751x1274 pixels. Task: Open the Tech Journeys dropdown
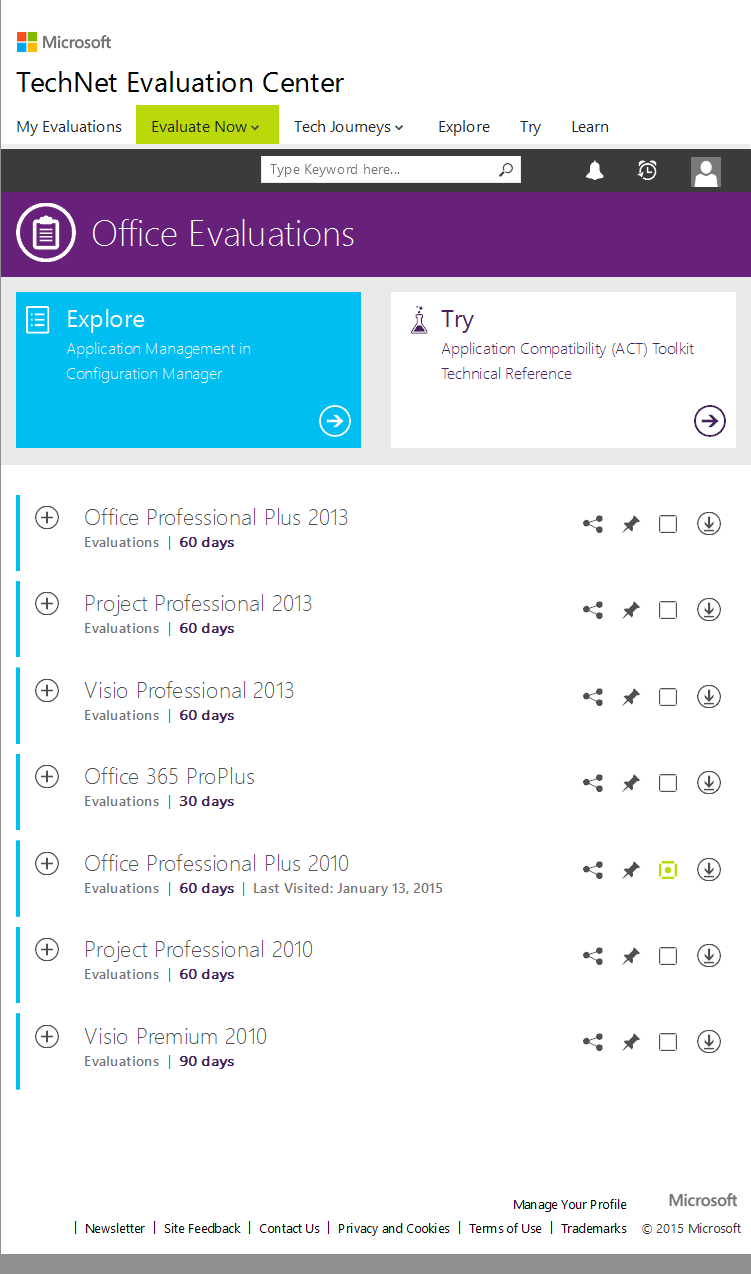pyautogui.click(x=348, y=126)
